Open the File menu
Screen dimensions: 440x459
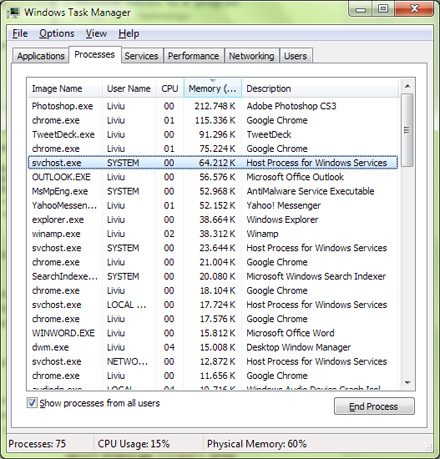(20, 33)
